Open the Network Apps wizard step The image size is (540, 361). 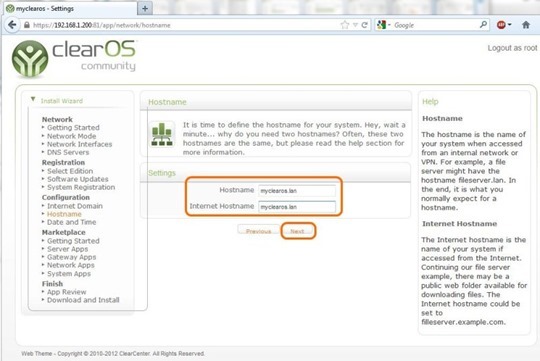[71, 265]
